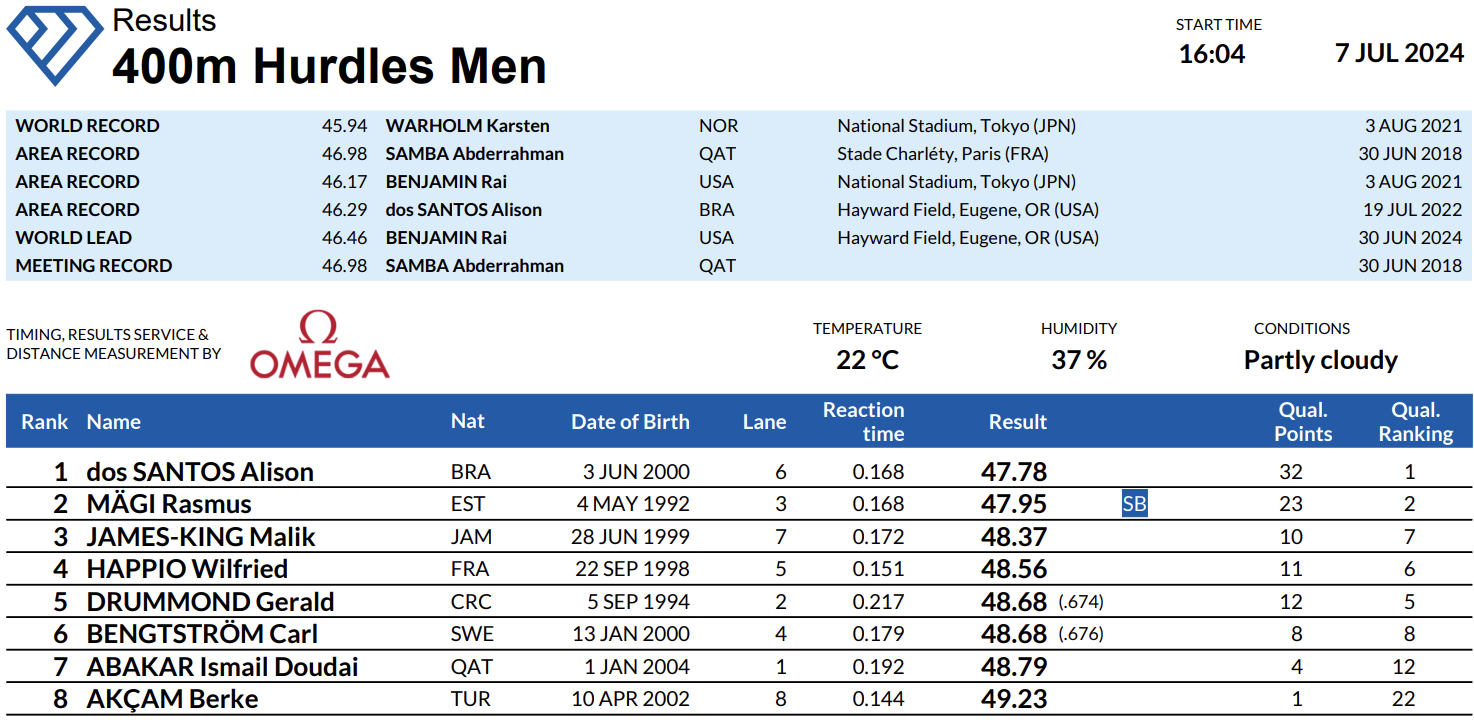Click the 400m Hurdles Men title
The height and width of the screenshot is (720, 1474).
(x=329, y=67)
